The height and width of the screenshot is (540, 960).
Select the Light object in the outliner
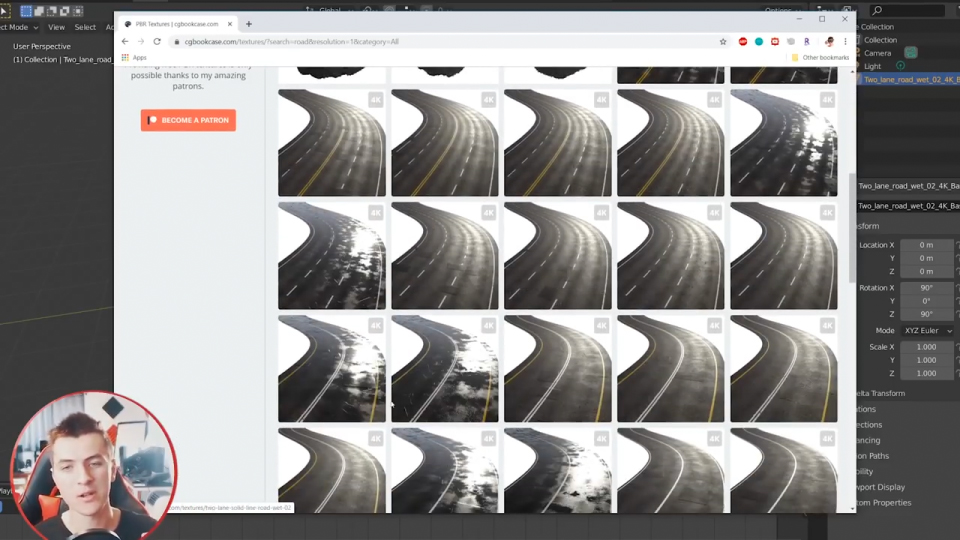coord(872,66)
